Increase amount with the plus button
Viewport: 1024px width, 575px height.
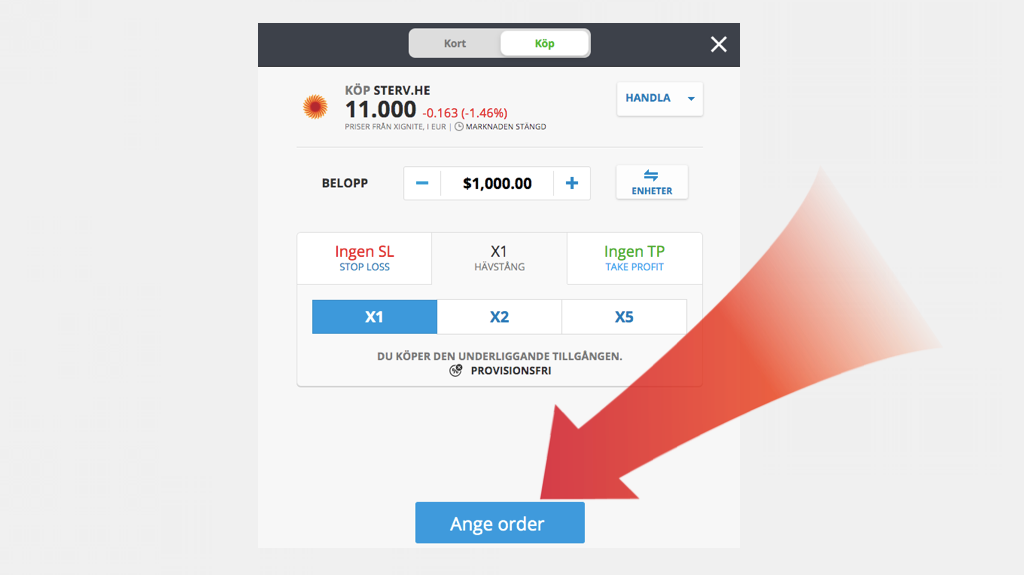click(571, 184)
